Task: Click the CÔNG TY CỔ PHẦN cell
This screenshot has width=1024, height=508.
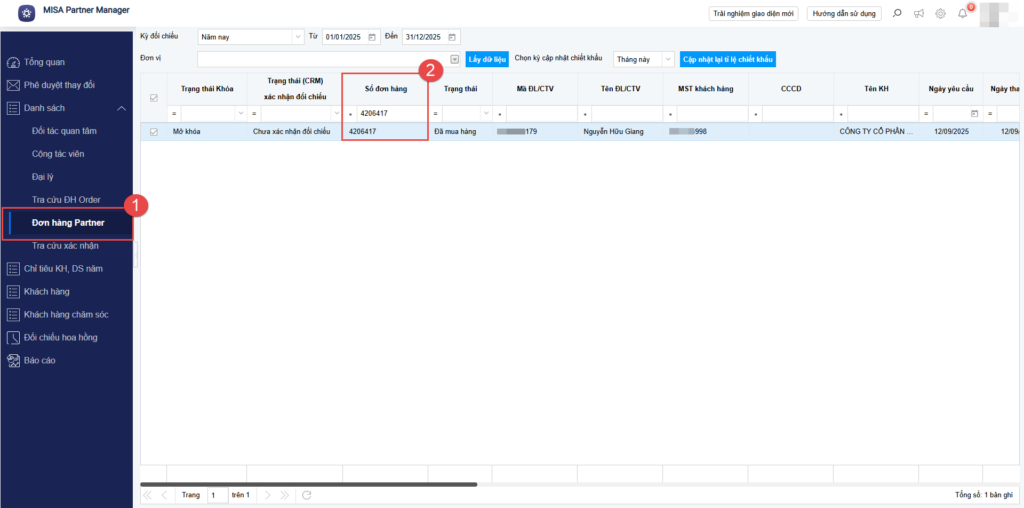Action: [x=876, y=132]
